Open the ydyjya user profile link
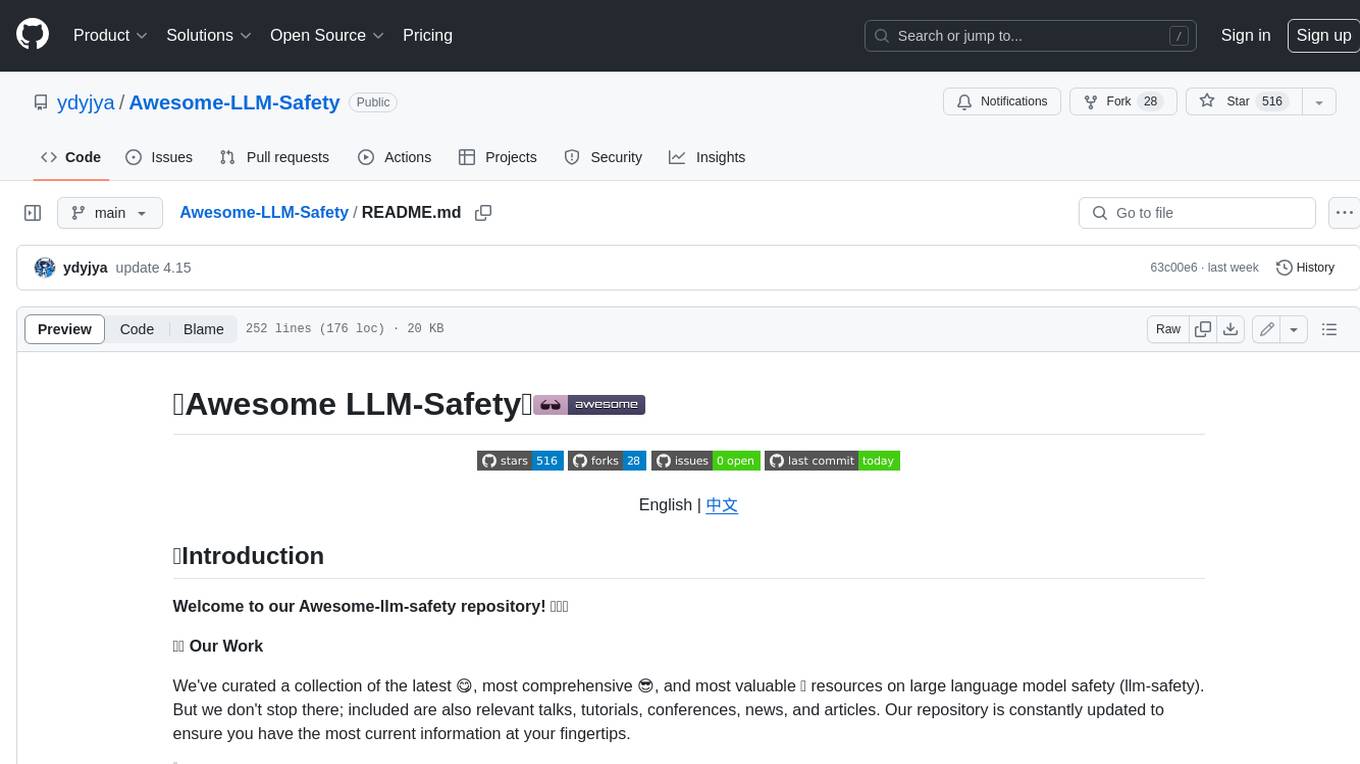1360x764 pixels. click(x=84, y=102)
